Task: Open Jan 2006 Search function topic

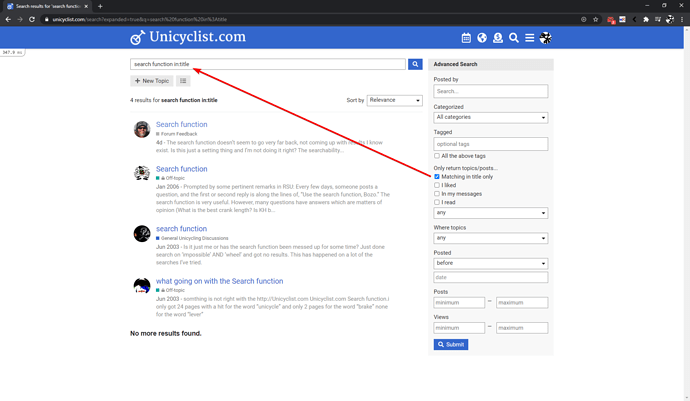Action: point(181,169)
